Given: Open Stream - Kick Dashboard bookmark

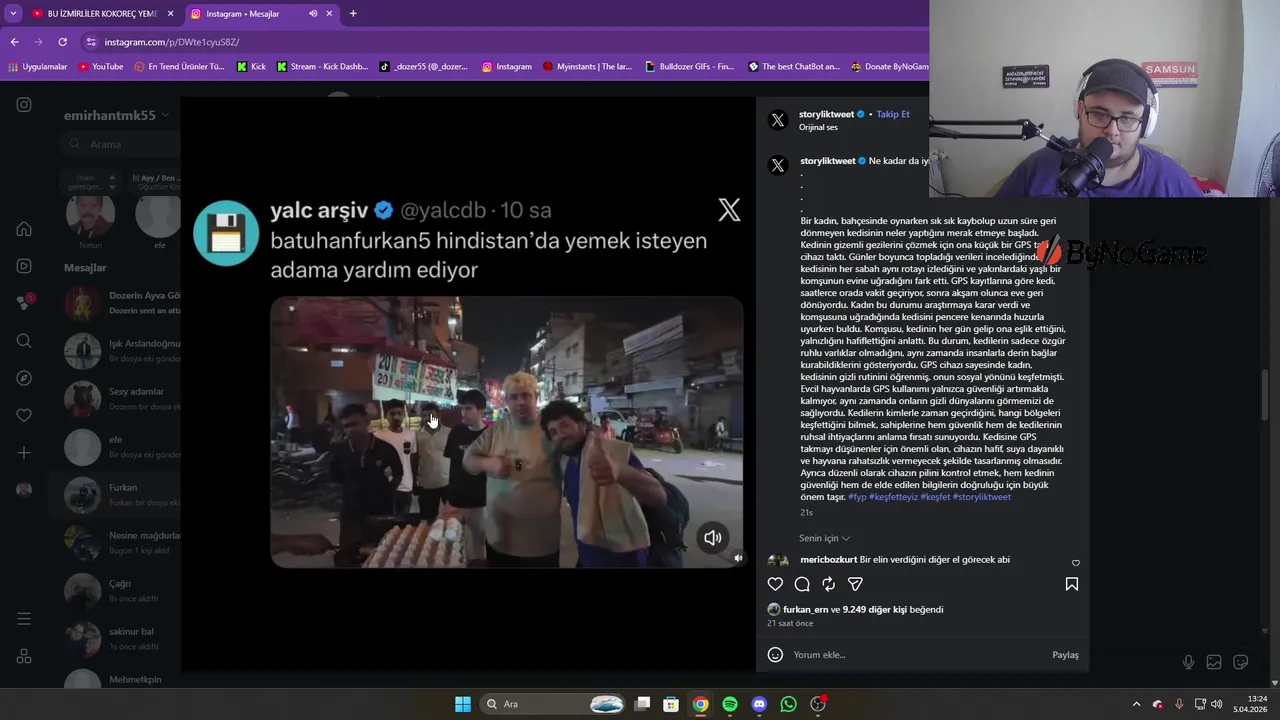Looking at the screenshot, I should 322,67.
